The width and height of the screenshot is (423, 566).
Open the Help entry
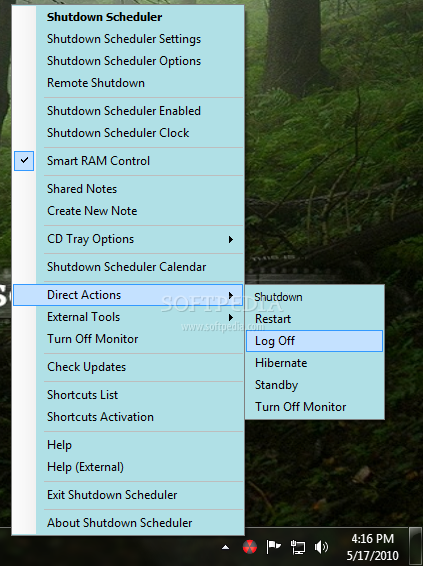coord(128,445)
